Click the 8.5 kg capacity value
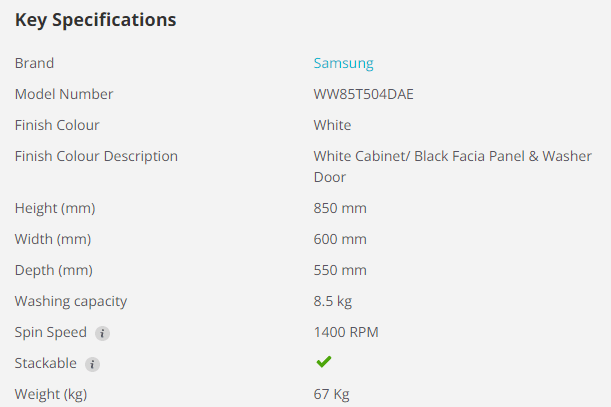 pos(333,301)
